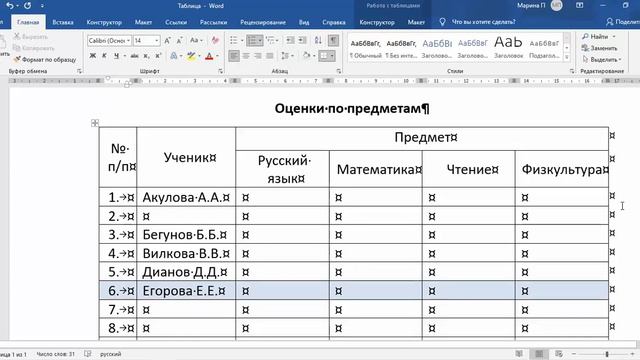Switch to Read Mode view icon
This screenshot has height=360, width=640.
(519, 354)
